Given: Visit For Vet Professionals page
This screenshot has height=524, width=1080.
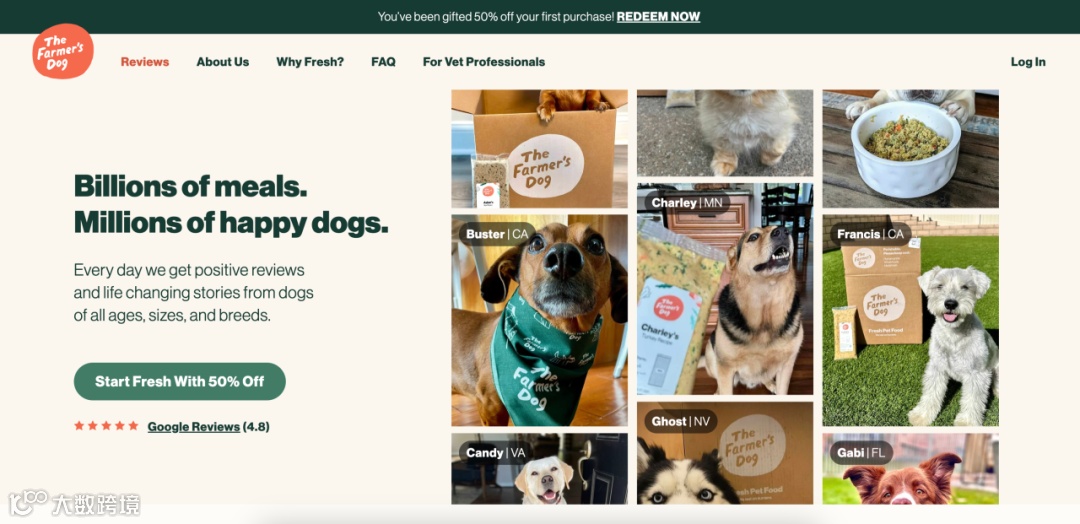Looking at the screenshot, I should tap(484, 62).
